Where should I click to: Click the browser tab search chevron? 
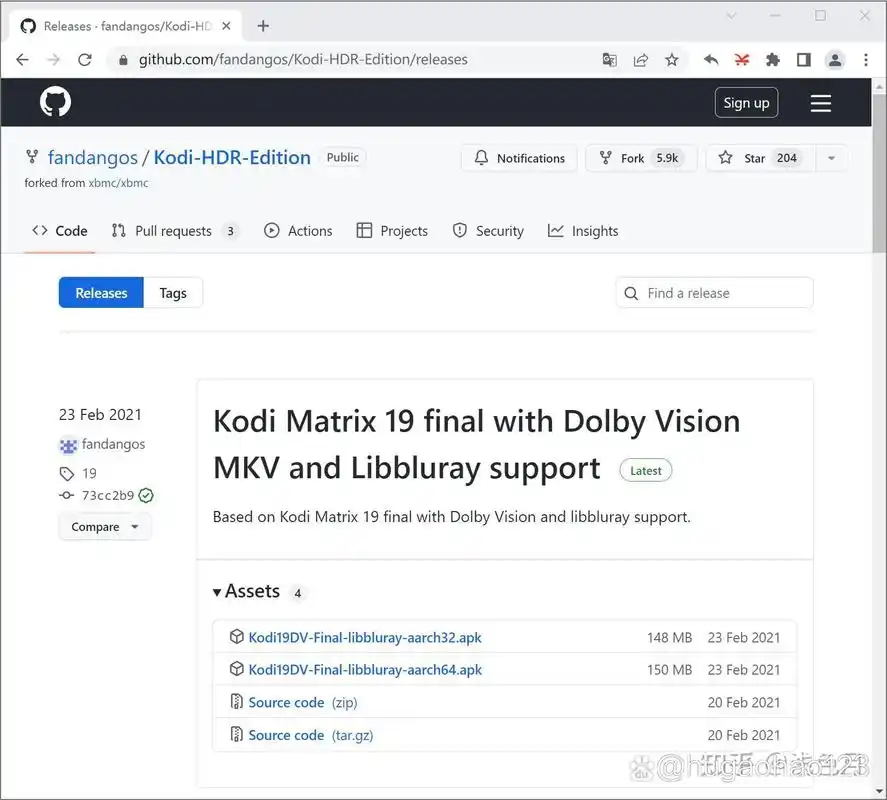[731, 16]
